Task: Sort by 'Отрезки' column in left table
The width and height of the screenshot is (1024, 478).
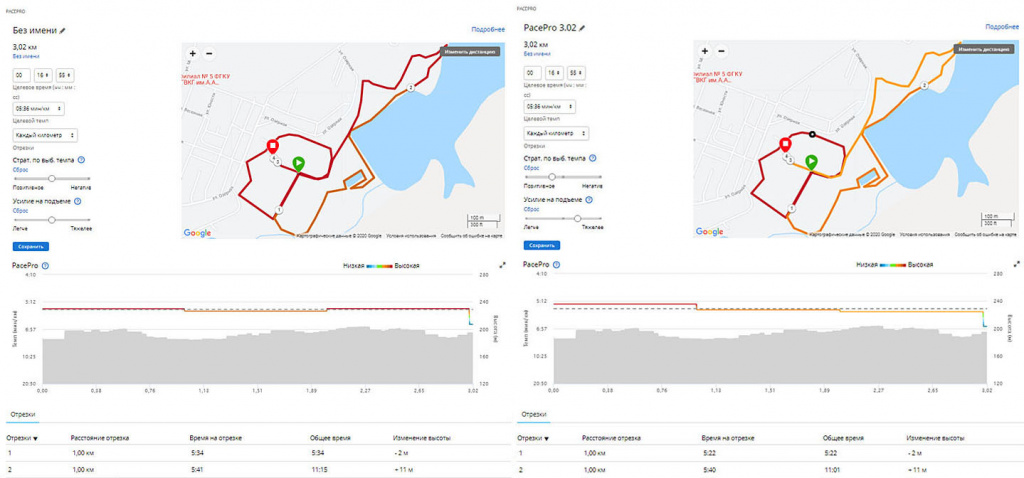Action: (22, 438)
